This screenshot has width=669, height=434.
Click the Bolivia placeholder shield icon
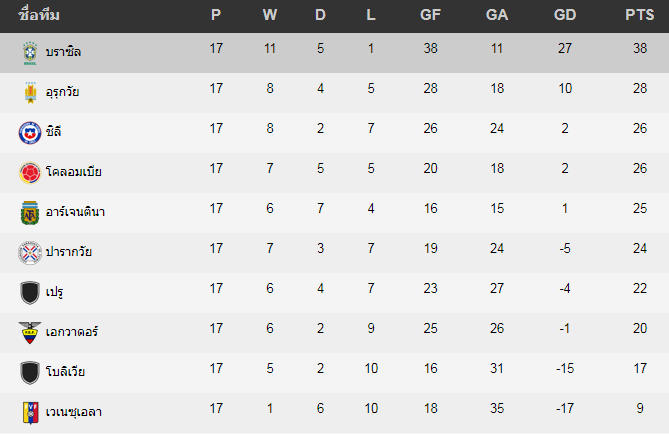pos(30,372)
